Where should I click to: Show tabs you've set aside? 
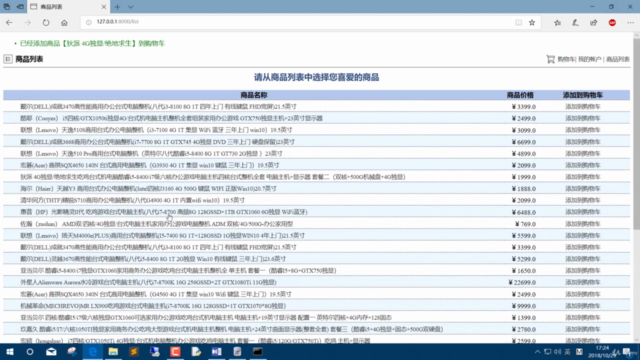tap(7, 7)
